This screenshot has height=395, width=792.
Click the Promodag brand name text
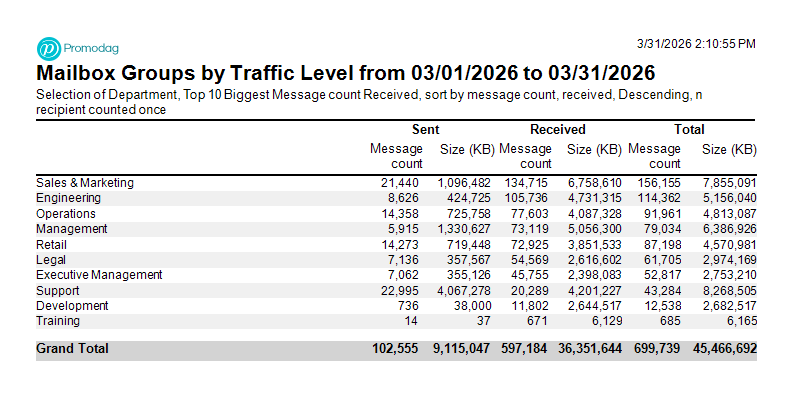point(91,49)
